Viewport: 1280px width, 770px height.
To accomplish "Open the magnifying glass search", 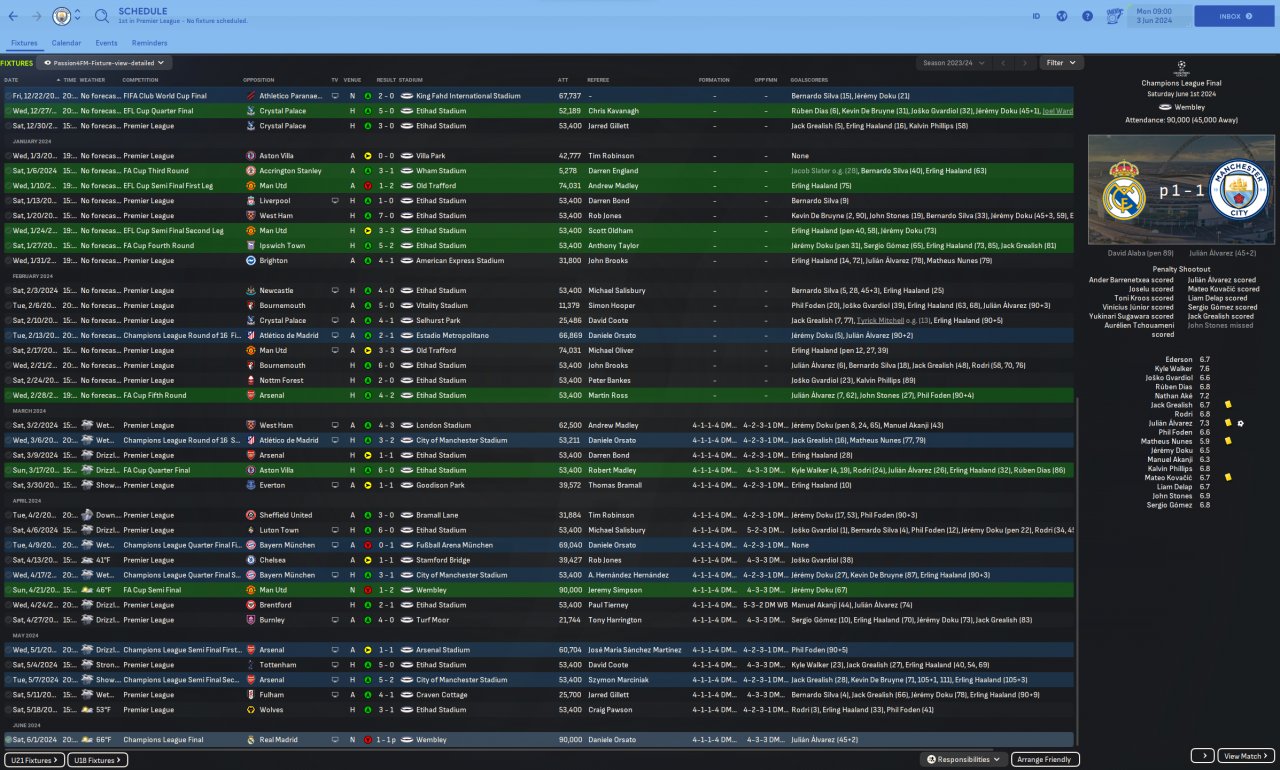I will 102,16.
